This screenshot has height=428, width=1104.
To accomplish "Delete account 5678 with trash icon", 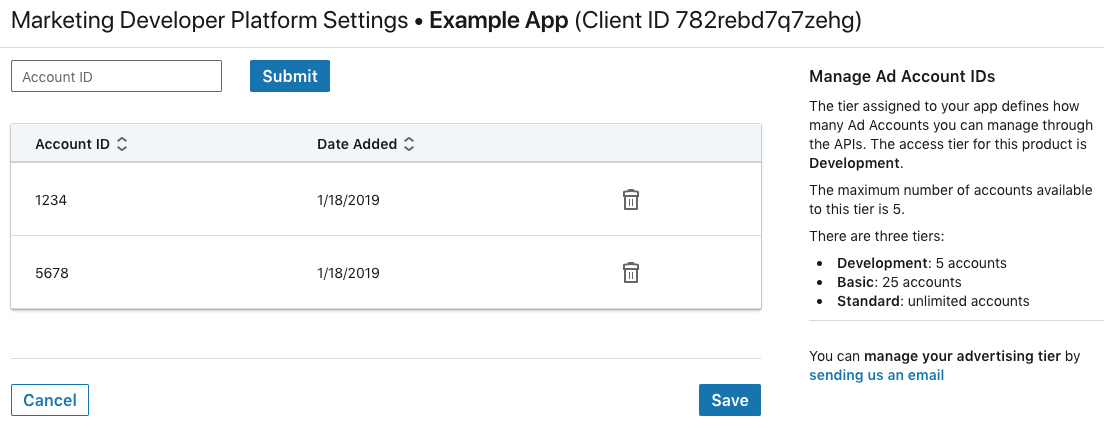I will pos(631,272).
